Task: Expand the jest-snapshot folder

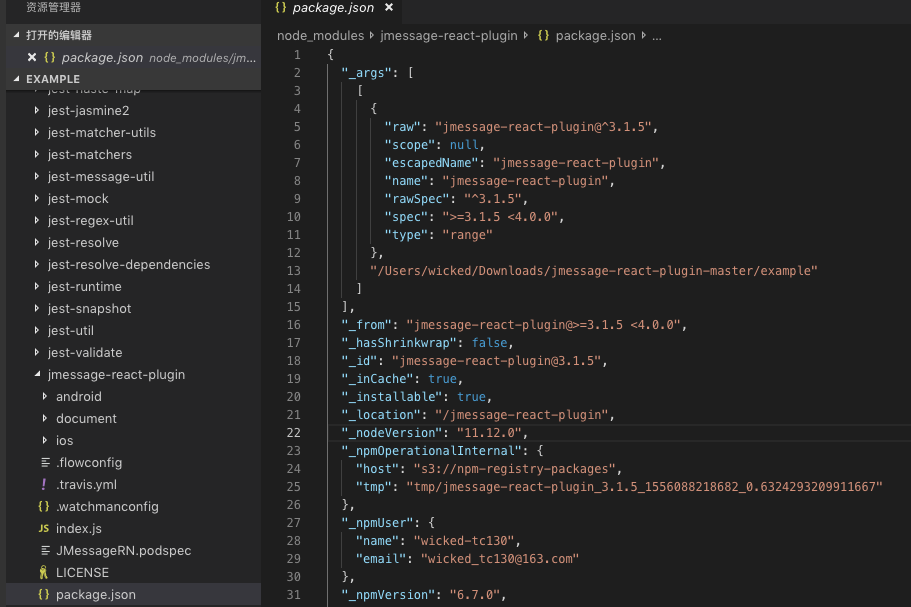Action: [37, 308]
